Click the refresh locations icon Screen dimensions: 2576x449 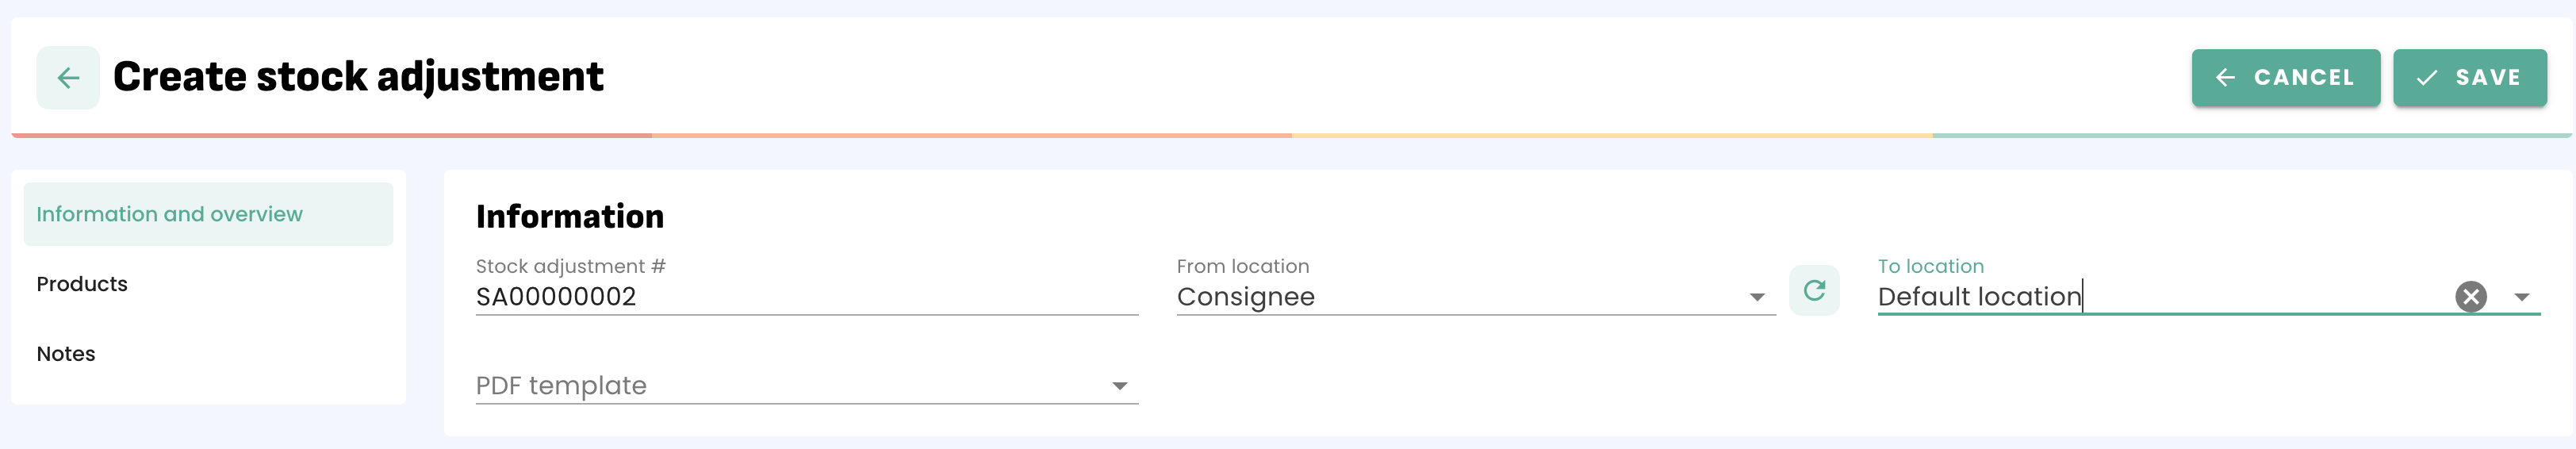point(1814,291)
